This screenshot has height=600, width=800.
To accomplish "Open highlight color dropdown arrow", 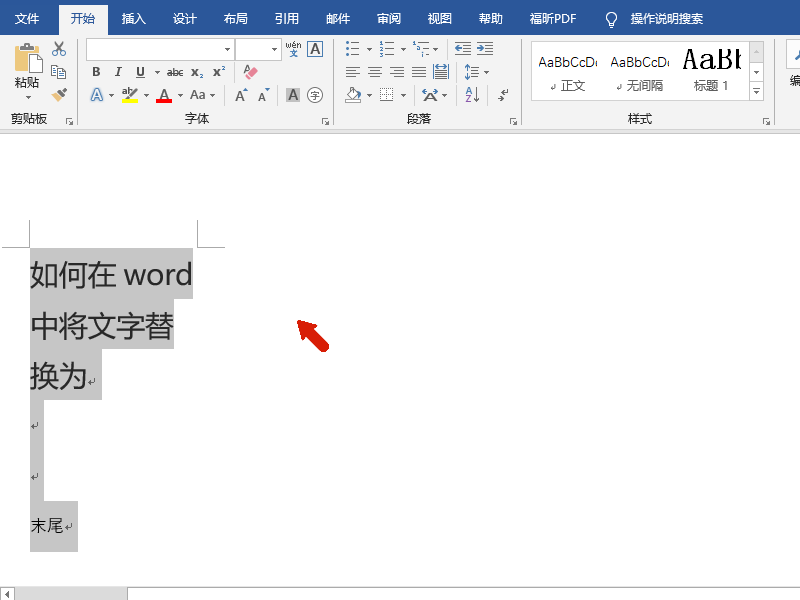I will tap(146, 95).
